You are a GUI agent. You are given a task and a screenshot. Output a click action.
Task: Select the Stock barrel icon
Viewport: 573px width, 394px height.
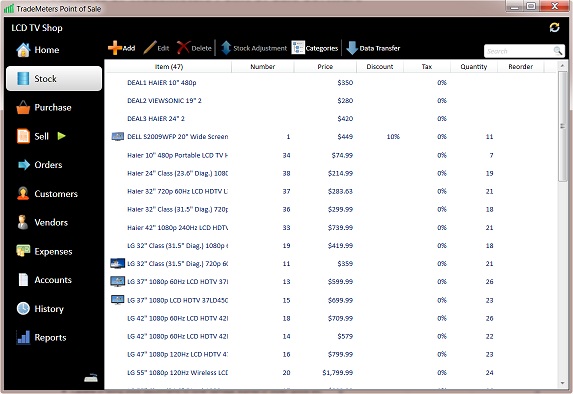[23, 79]
